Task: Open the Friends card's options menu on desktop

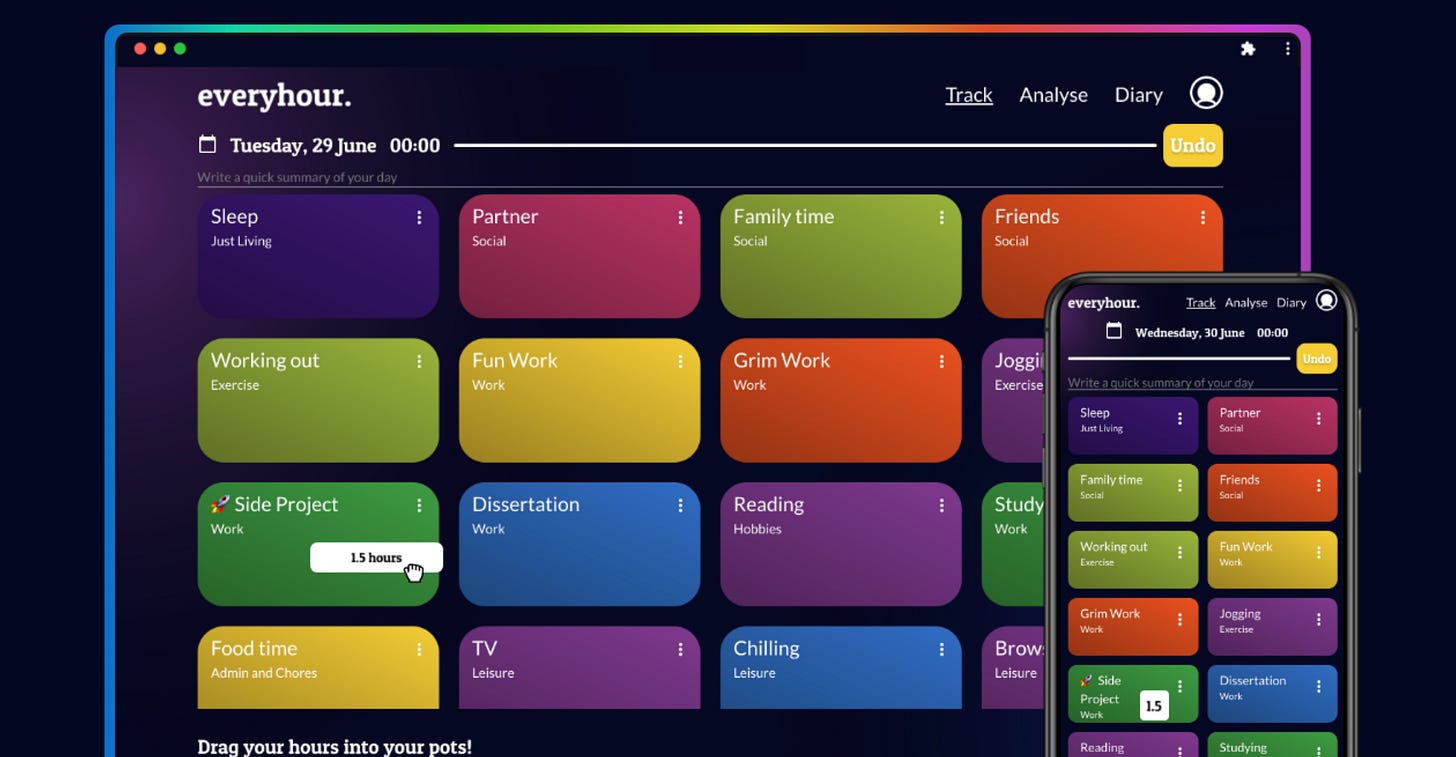Action: pos(1202,217)
